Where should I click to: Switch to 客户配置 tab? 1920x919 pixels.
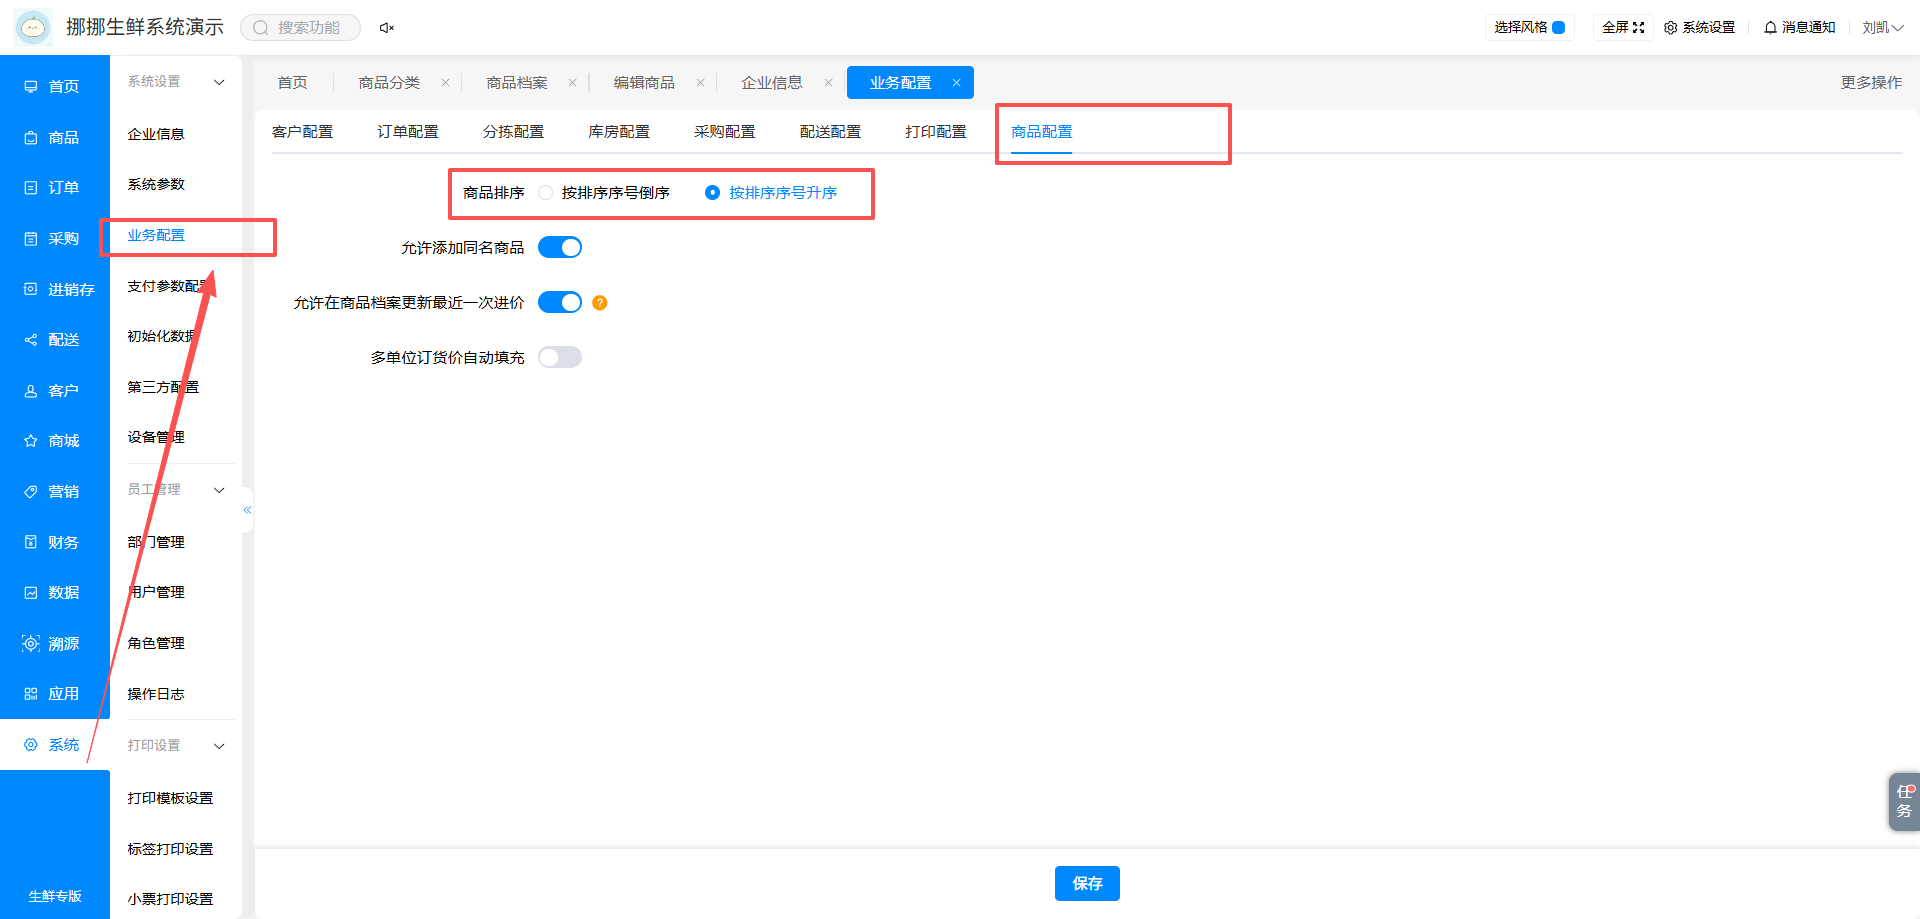302,132
